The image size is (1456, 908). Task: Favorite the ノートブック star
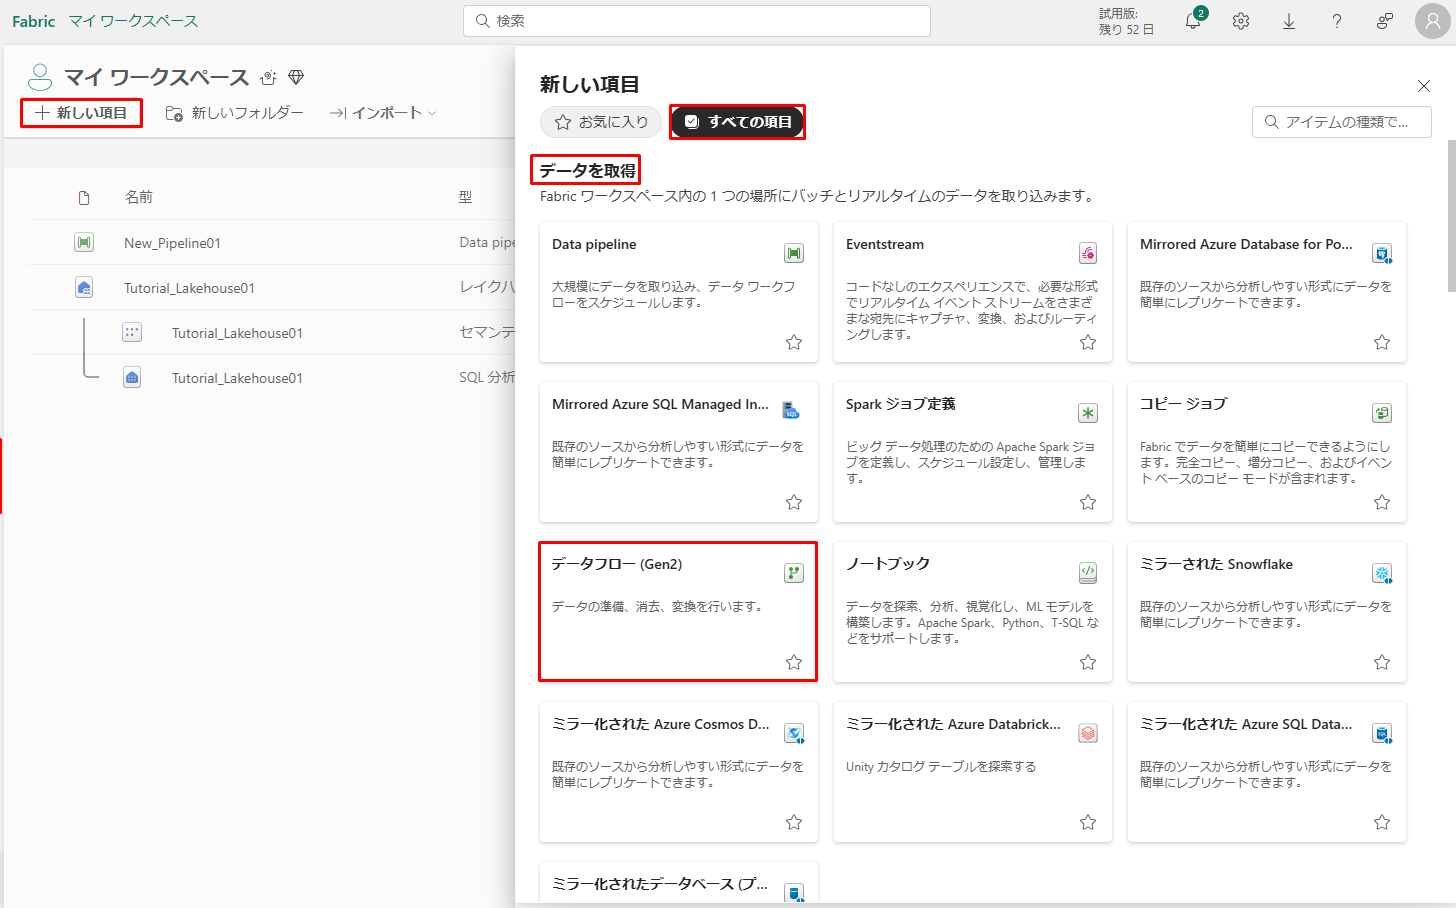pyautogui.click(x=1088, y=662)
